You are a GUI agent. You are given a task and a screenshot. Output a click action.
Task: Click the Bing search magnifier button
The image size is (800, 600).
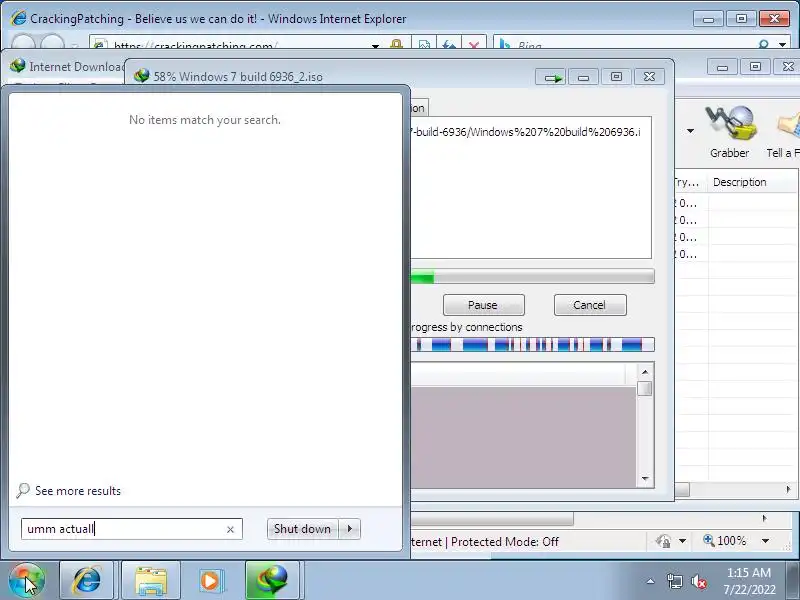(763, 45)
